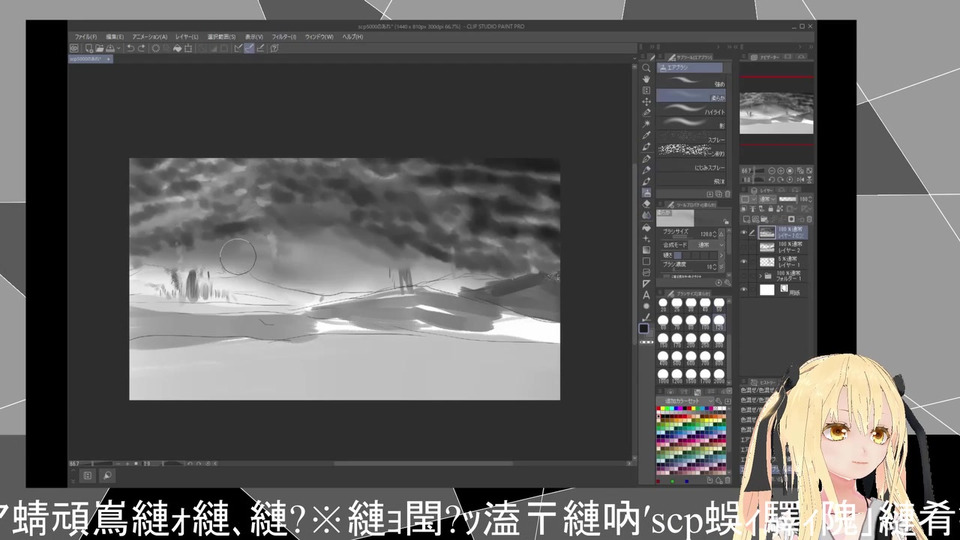Viewport: 960px width, 540px height.
Task: Select the Eyedropper tool
Action: tap(647, 135)
